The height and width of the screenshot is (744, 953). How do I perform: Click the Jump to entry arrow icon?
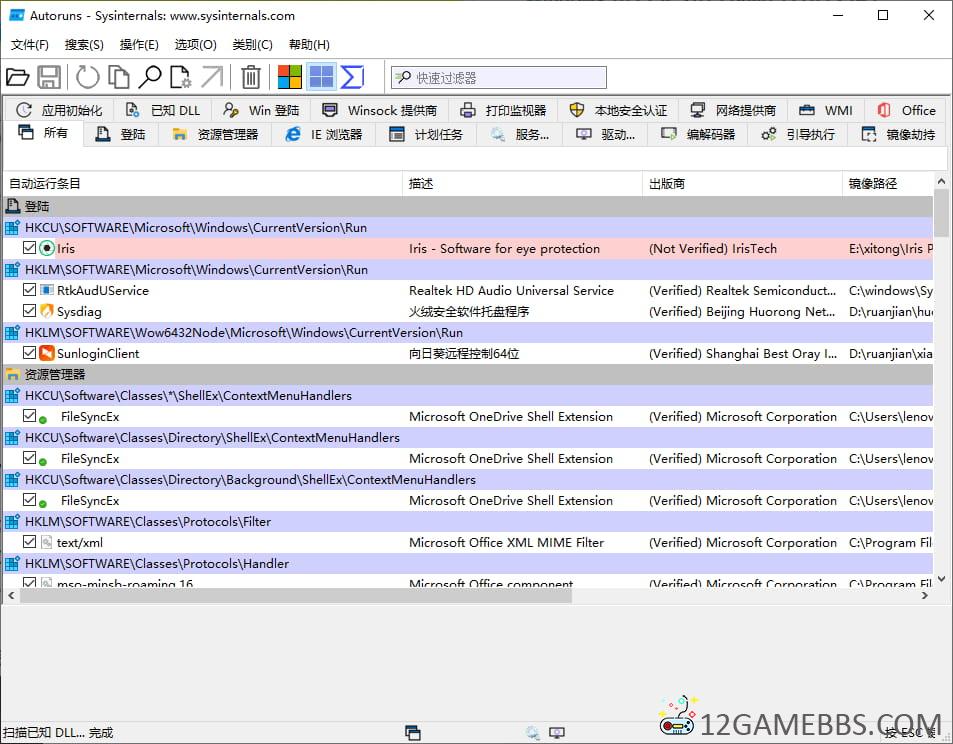coord(212,77)
